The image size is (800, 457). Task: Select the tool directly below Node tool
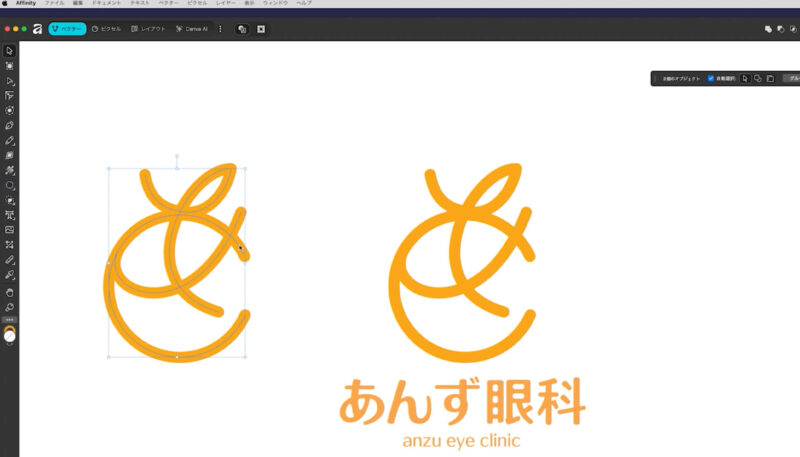9,95
